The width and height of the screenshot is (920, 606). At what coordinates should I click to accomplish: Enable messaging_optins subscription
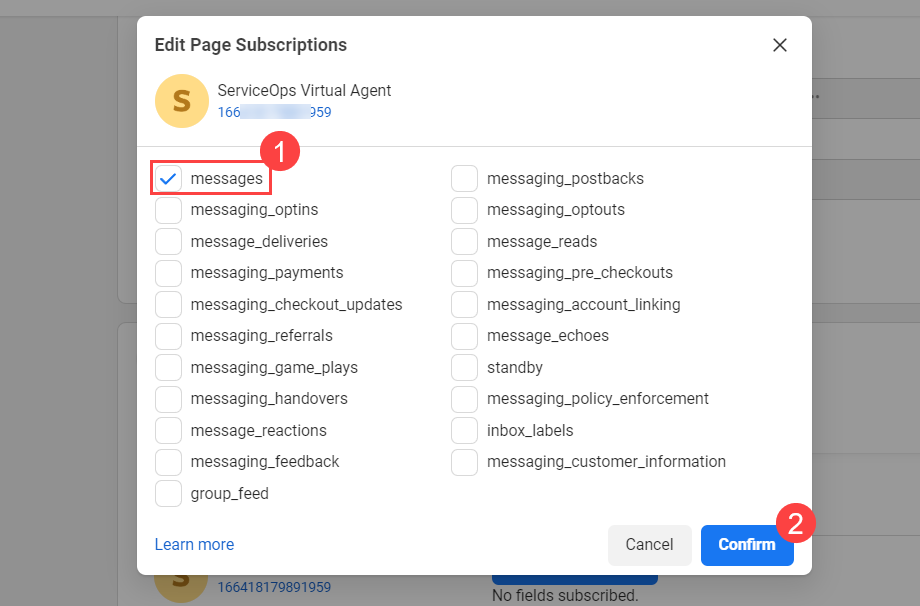[x=167, y=209]
